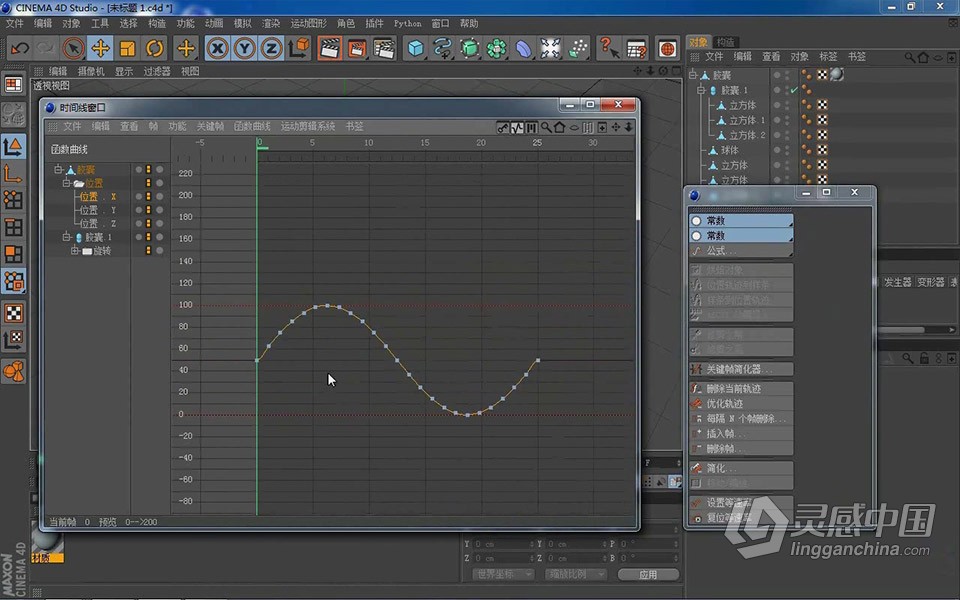The width and height of the screenshot is (960, 600).
Task: Open the 渲染 menu
Action: coord(271,23)
